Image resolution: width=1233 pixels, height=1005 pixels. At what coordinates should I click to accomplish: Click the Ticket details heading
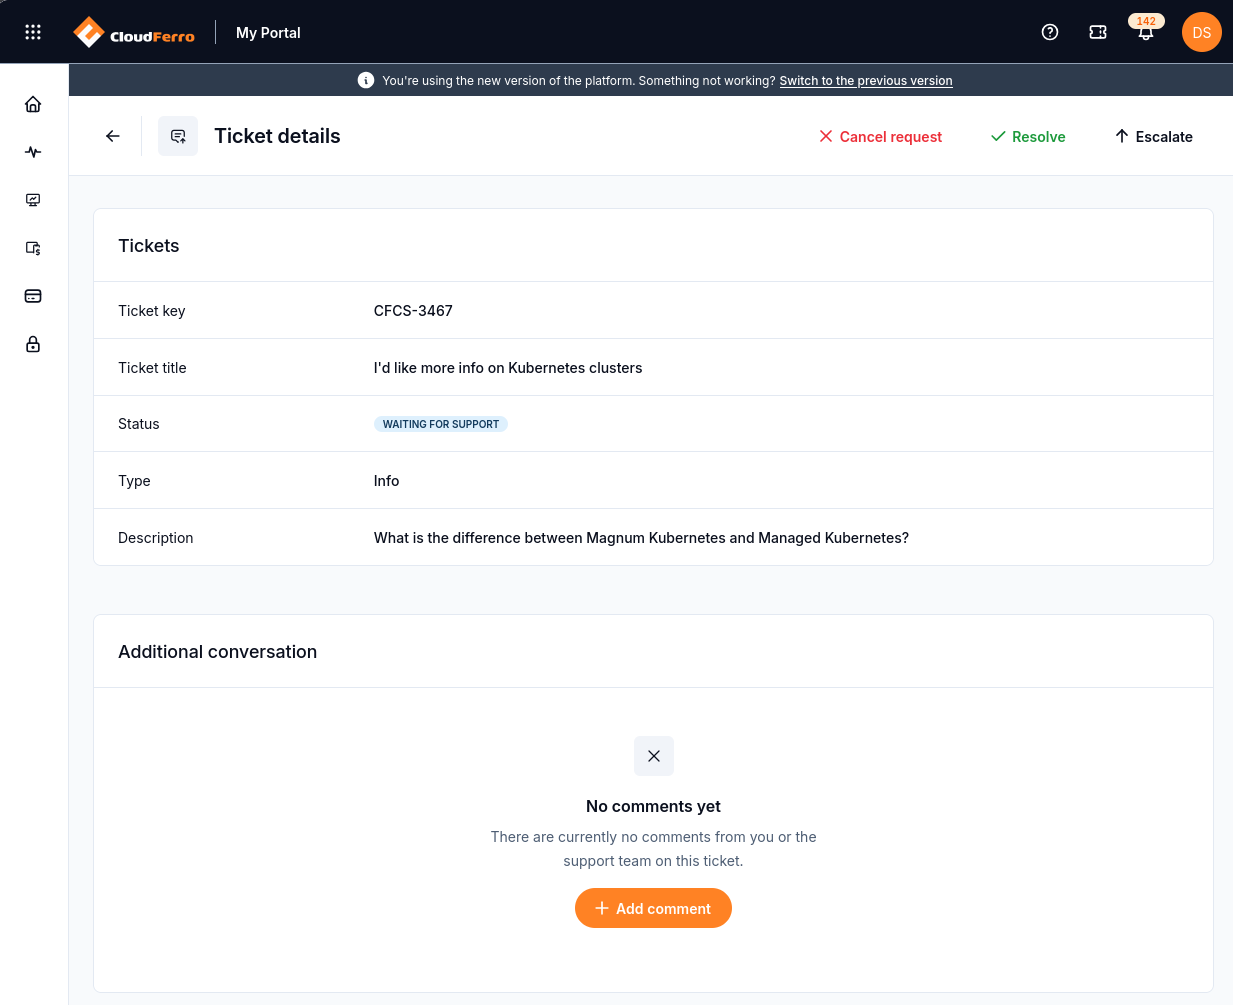click(x=277, y=136)
